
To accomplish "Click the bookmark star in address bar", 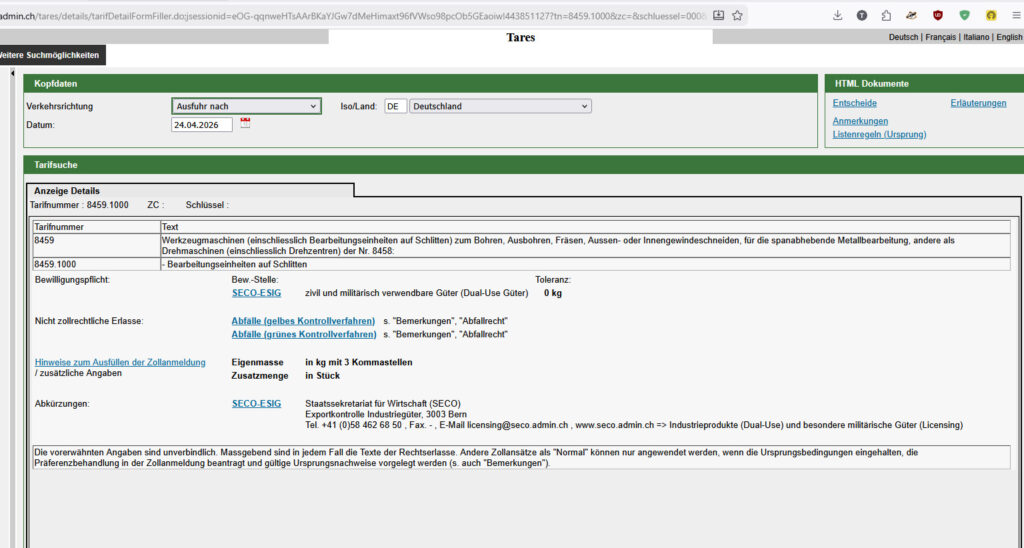I will [737, 15].
